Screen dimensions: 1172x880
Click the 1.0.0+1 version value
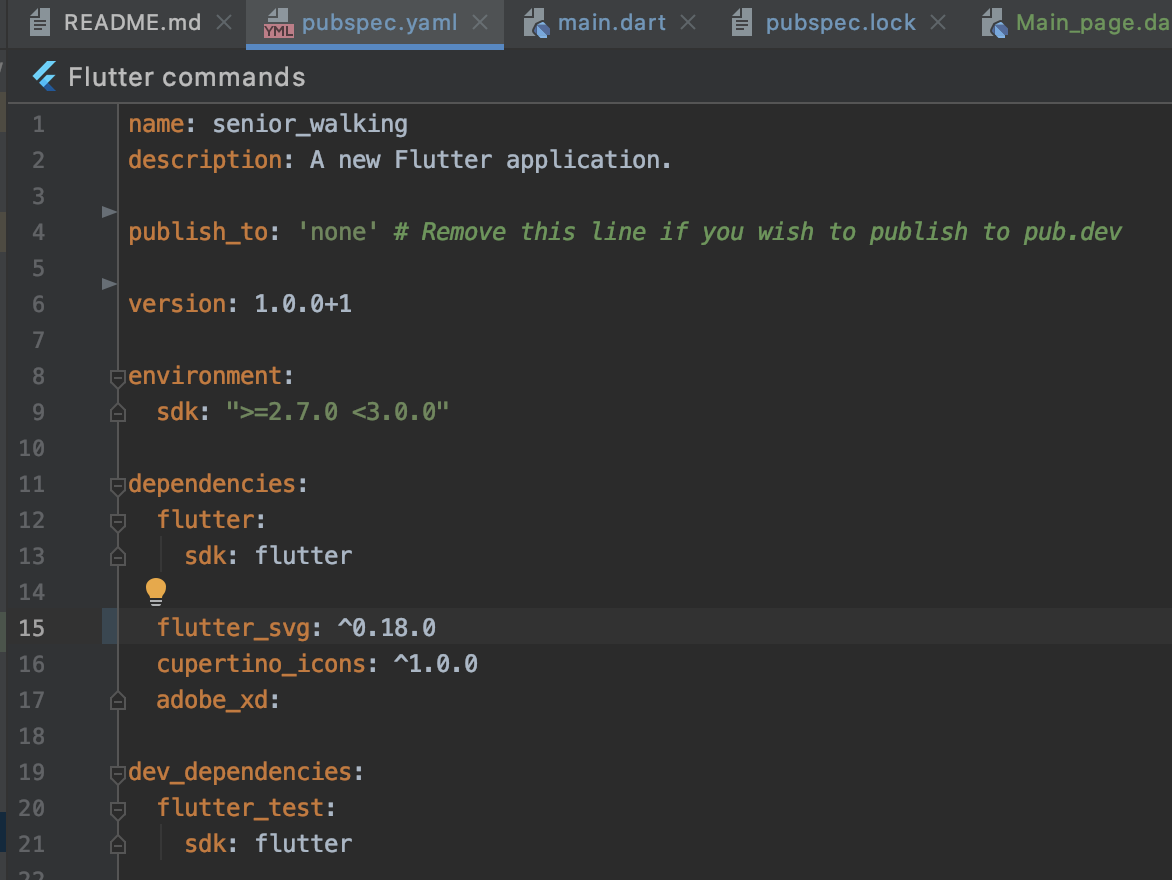click(303, 304)
